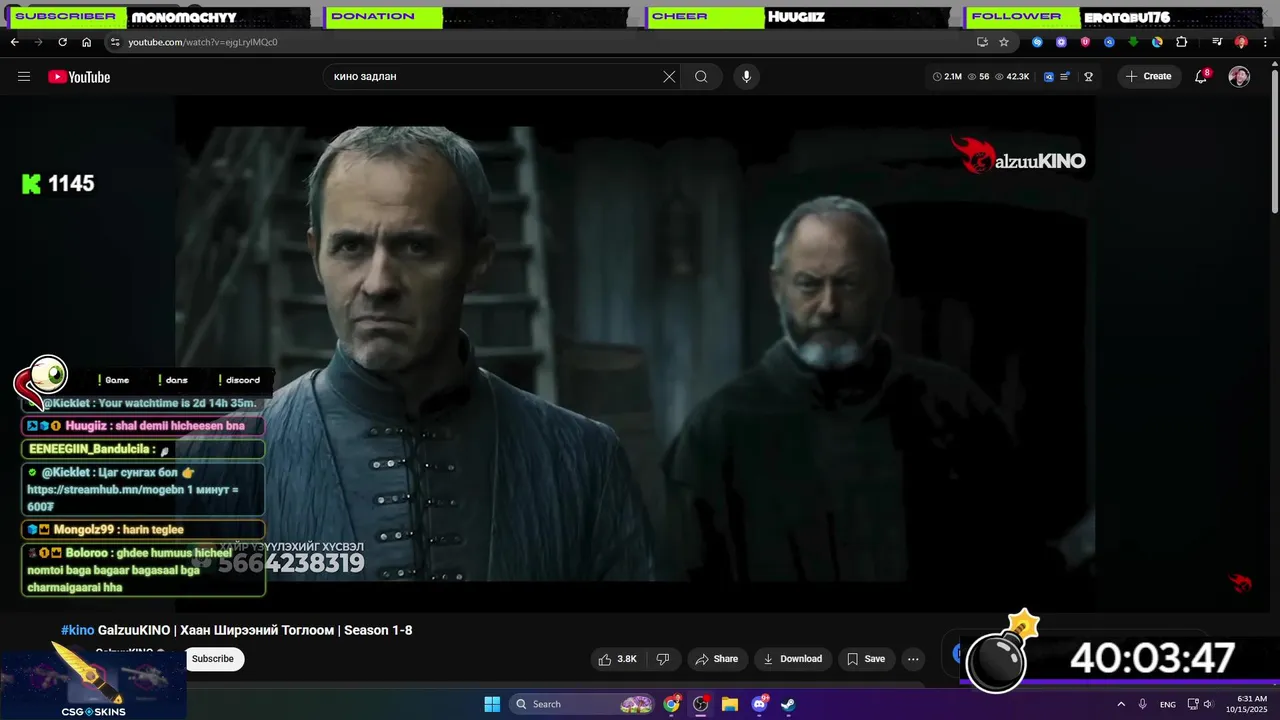Open the blue extension icon in stats bar

(1049, 77)
